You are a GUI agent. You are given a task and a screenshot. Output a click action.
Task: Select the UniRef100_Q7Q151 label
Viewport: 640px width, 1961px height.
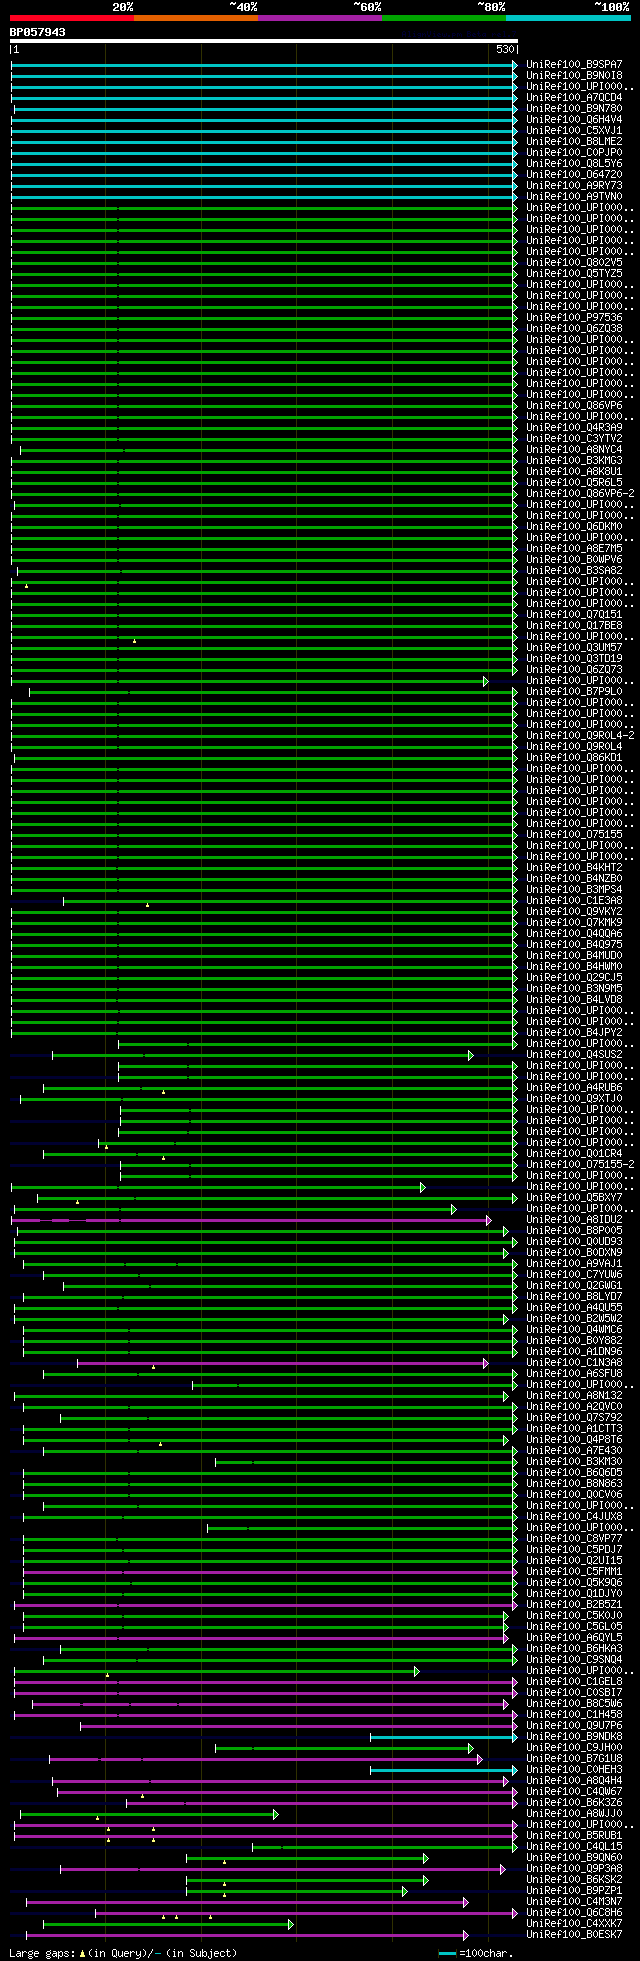[x=574, y=615]
